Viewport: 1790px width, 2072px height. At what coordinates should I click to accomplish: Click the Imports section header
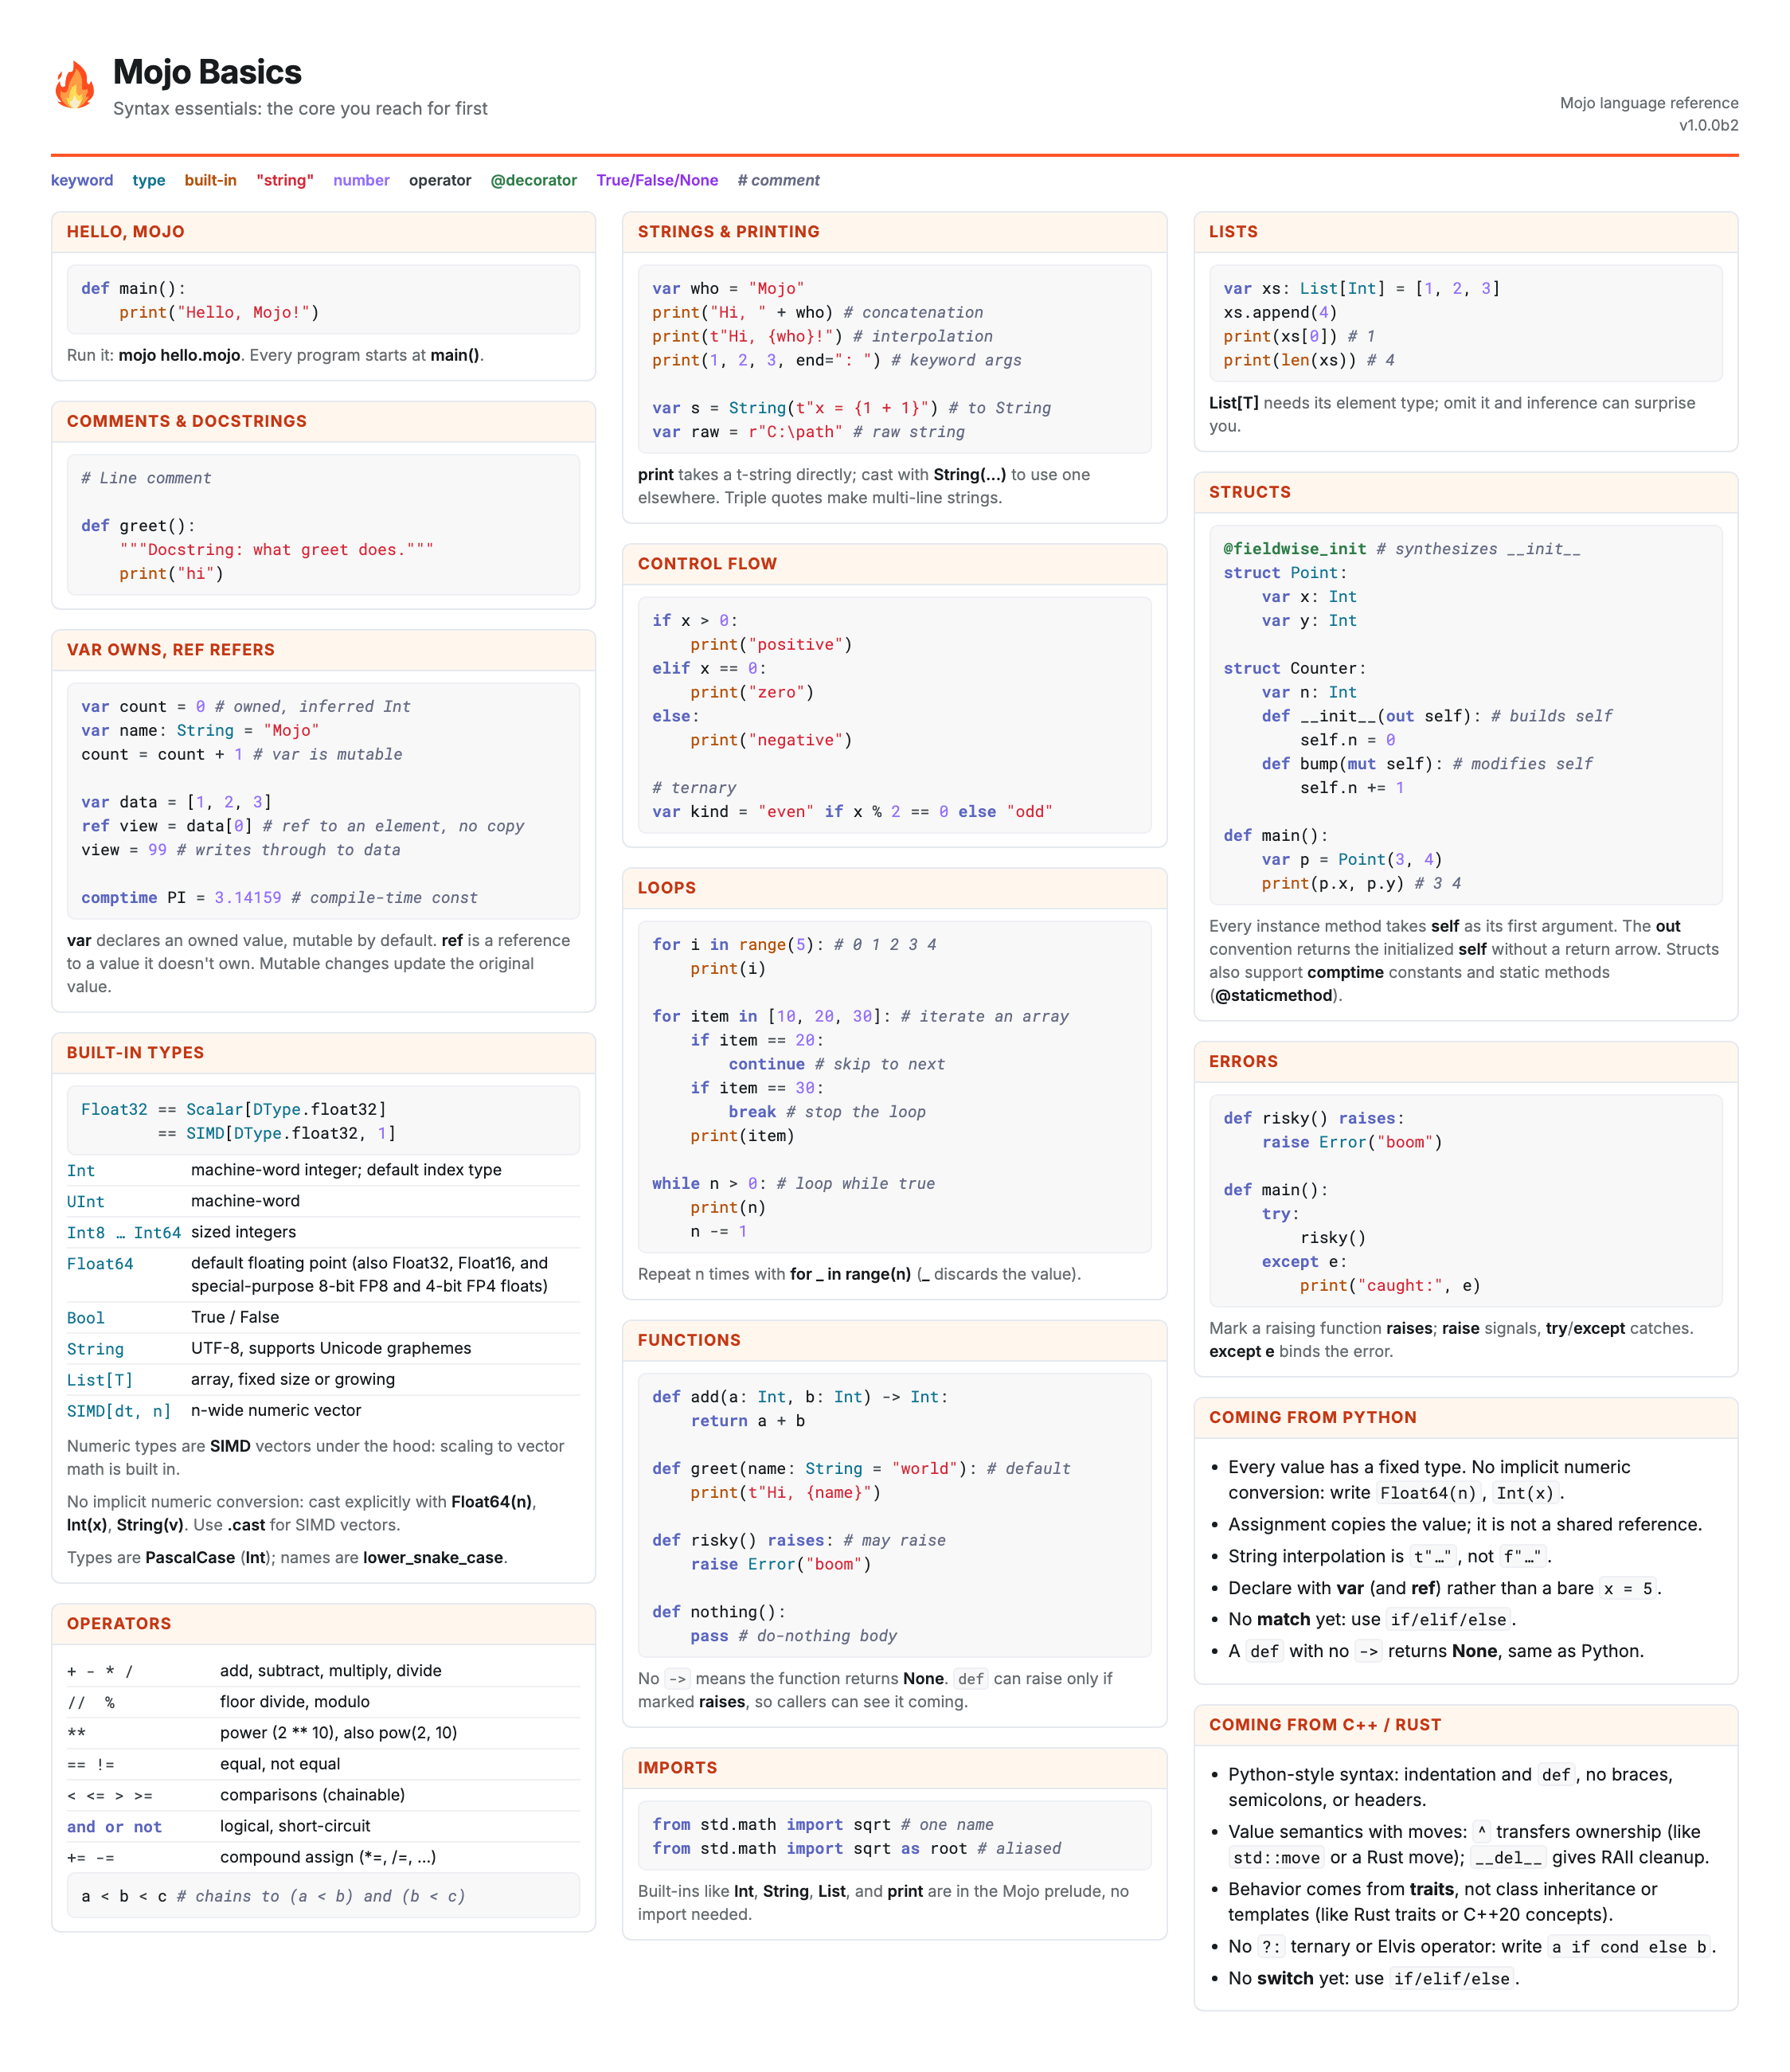click(x=894, y=1768)
